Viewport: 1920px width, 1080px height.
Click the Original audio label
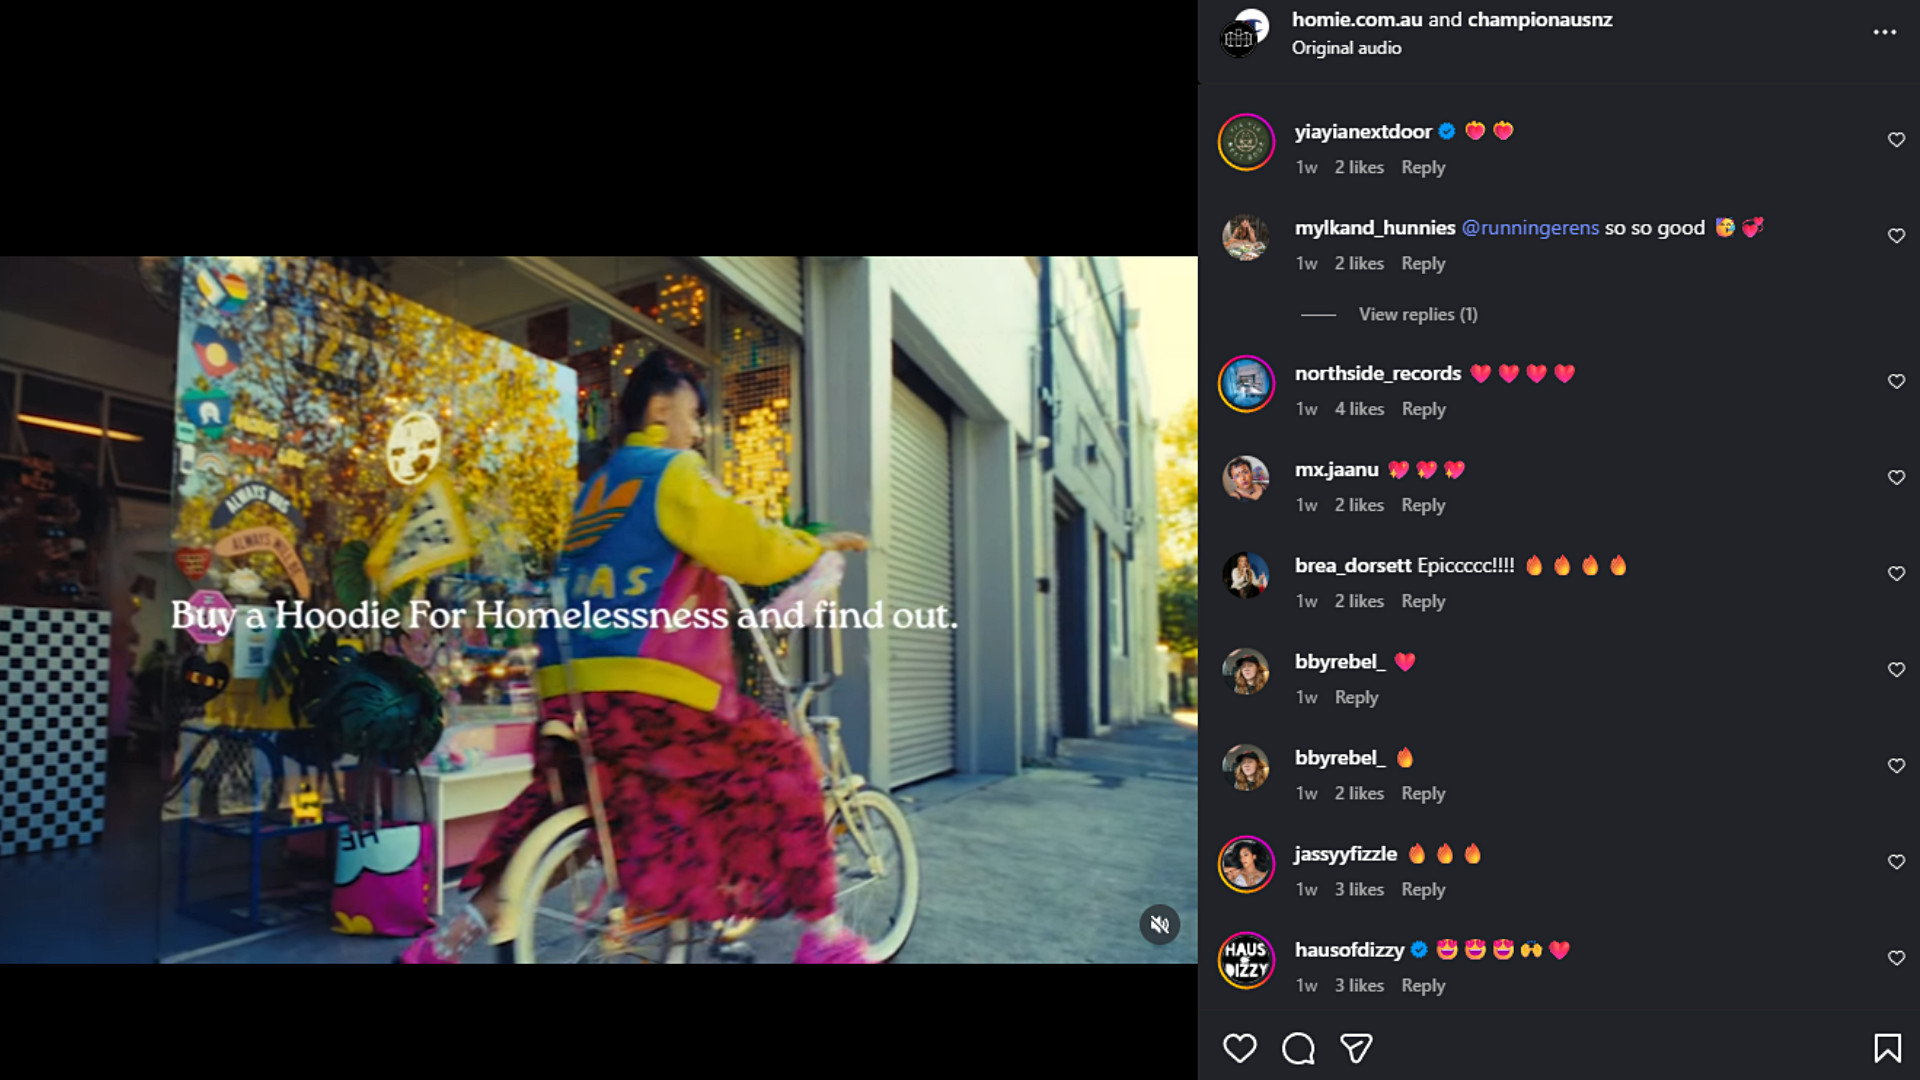[1347, 47]
